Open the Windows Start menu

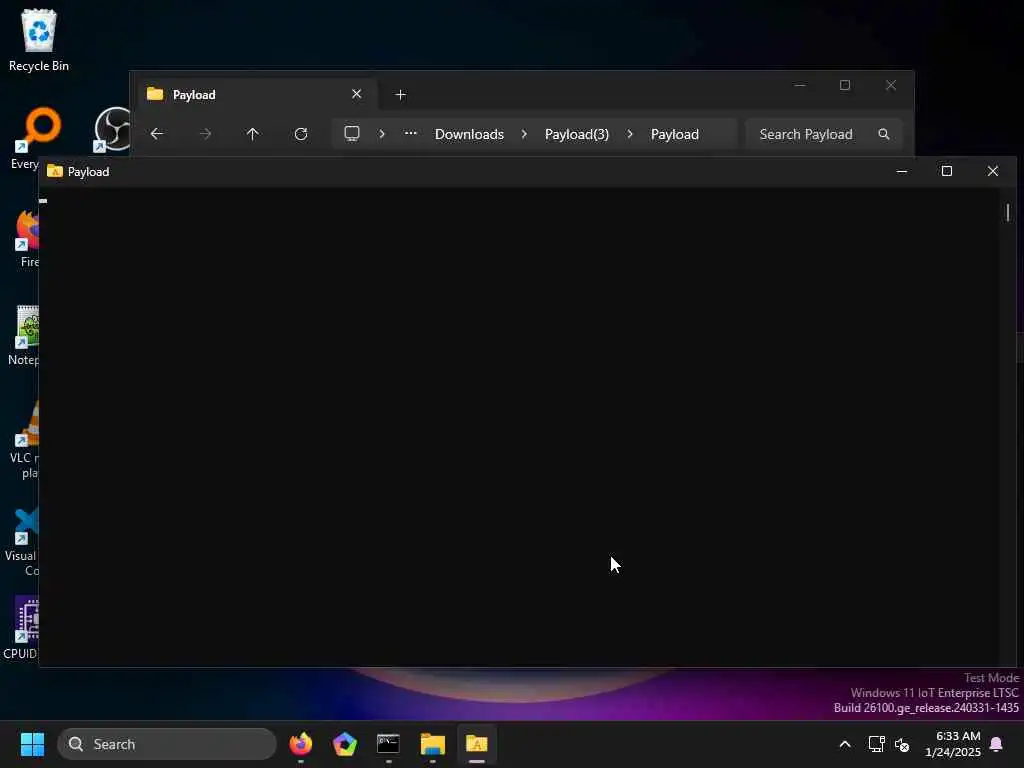coord(32,744)
